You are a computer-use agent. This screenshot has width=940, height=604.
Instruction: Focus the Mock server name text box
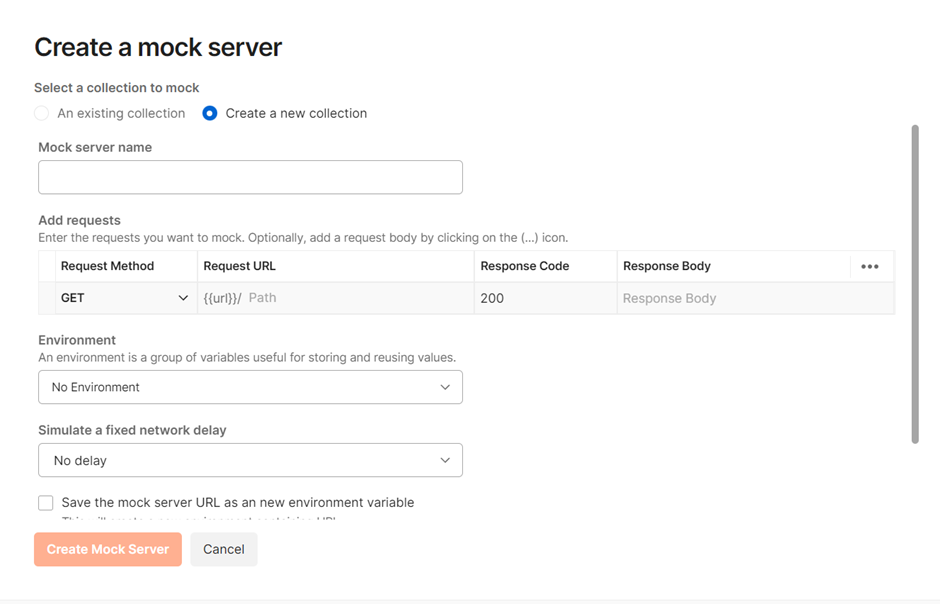click(250, 178)
